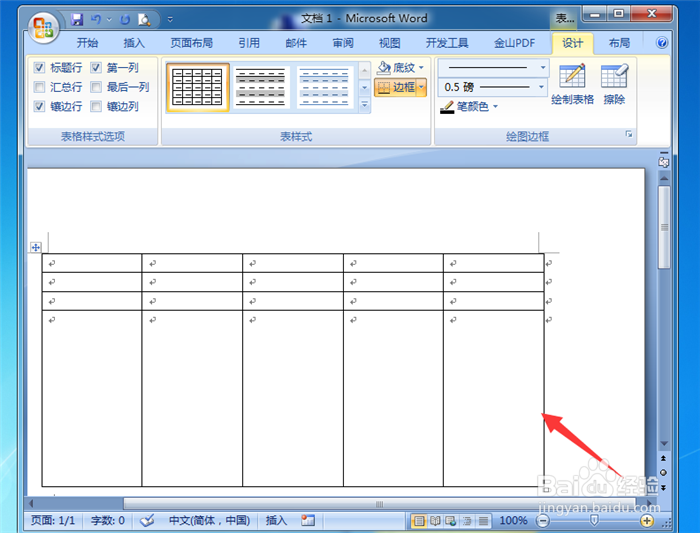Image resolution: width=700 pixels, height=533 pixels.
Task: Click the spelling check status icon
Action: [146, 520]
